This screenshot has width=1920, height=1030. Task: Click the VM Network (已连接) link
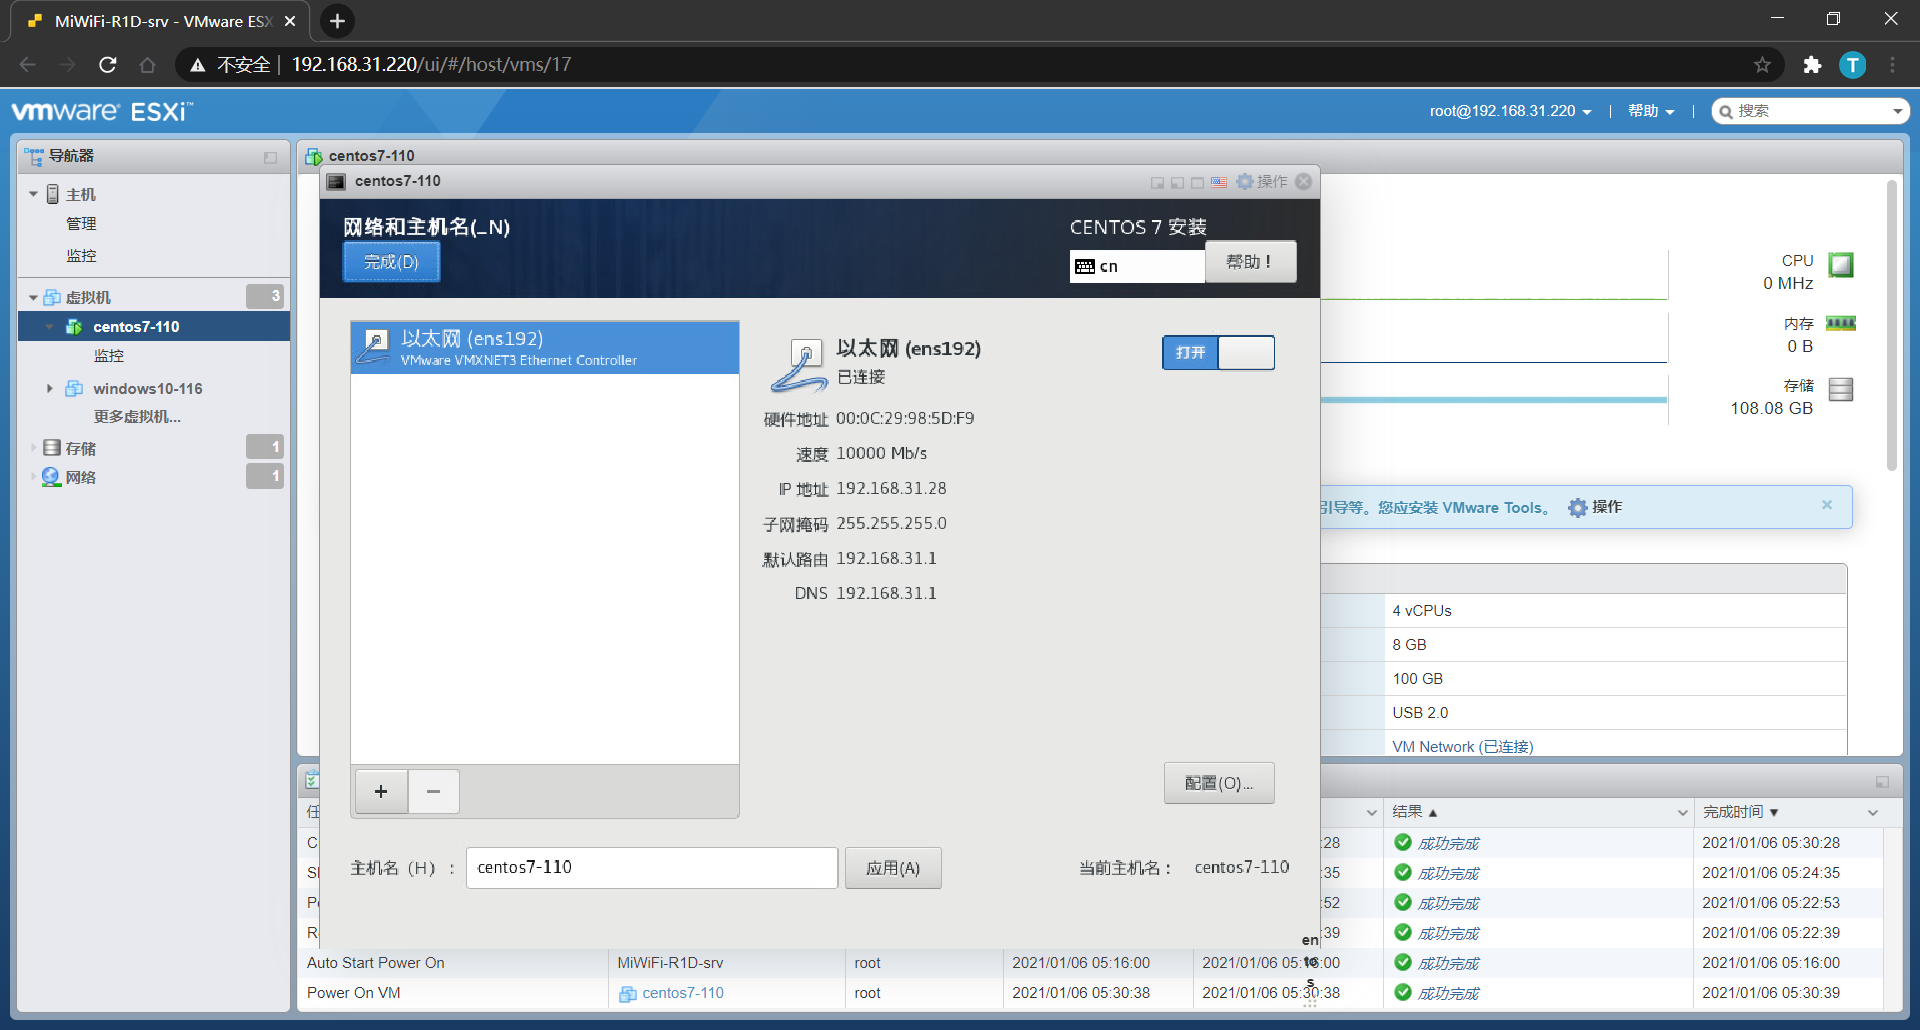(x=1462, y=747)
